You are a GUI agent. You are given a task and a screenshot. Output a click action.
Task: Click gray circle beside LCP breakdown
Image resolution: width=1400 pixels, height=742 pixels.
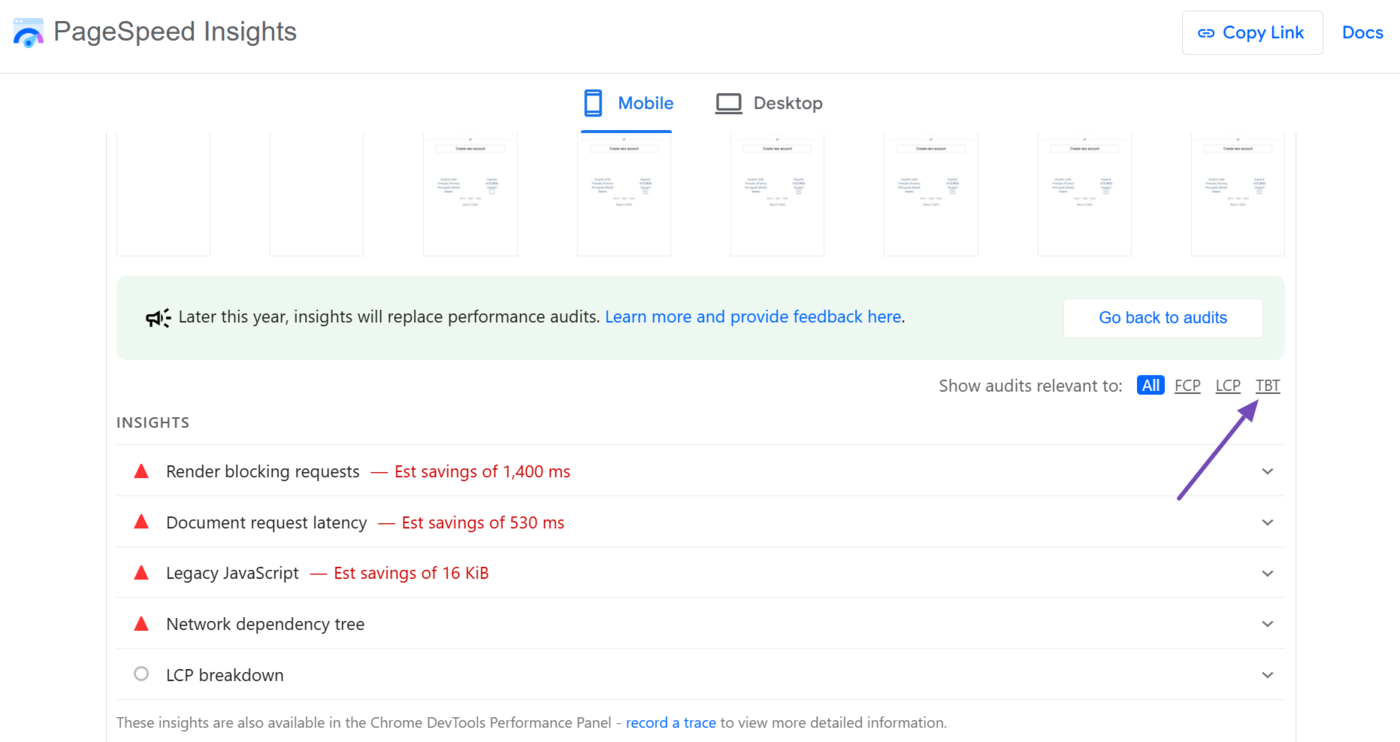pyautogui.click(x=141, y=674)
